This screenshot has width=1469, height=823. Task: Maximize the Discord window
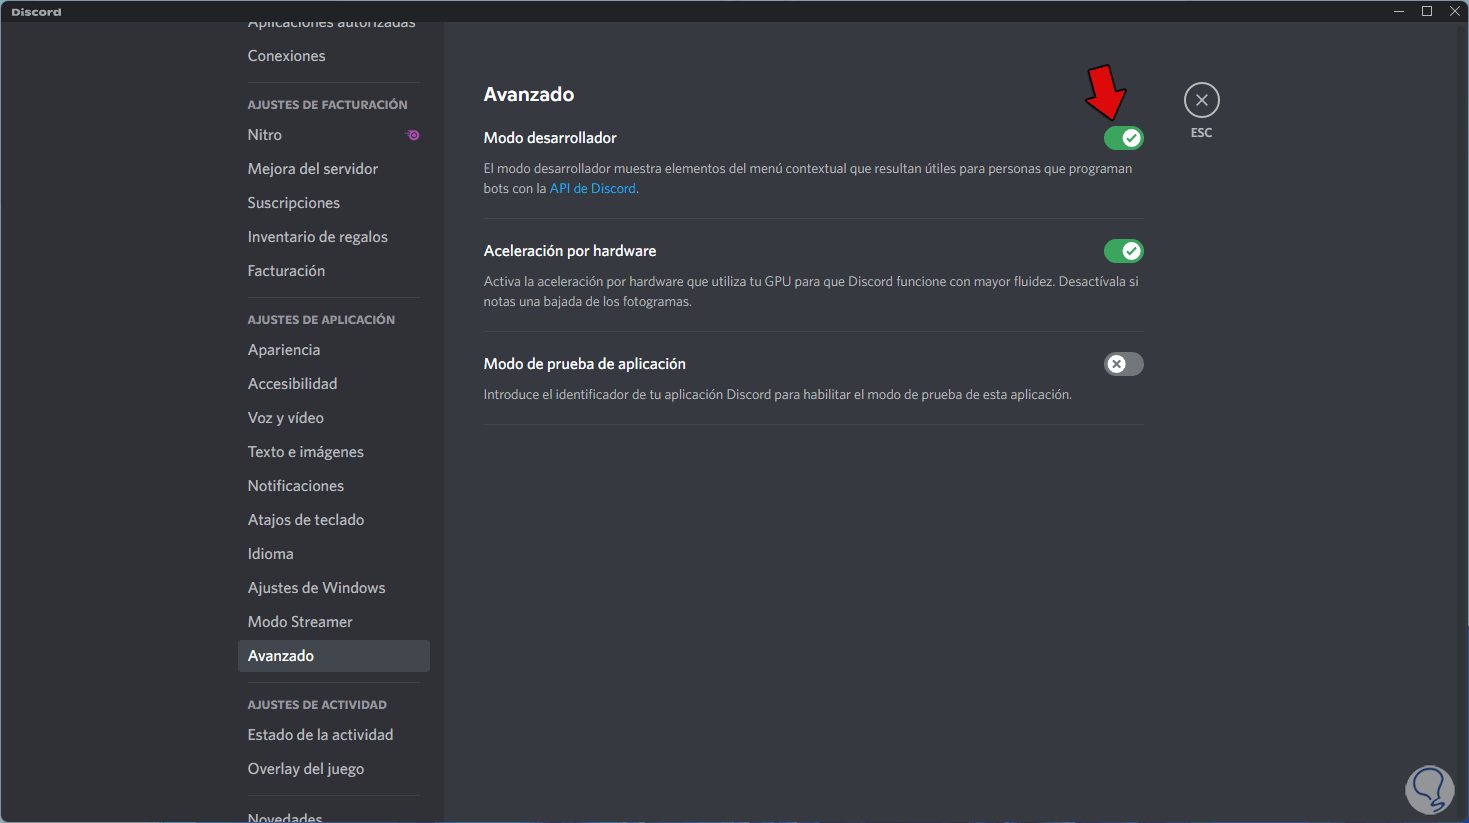pos(1427,11)
